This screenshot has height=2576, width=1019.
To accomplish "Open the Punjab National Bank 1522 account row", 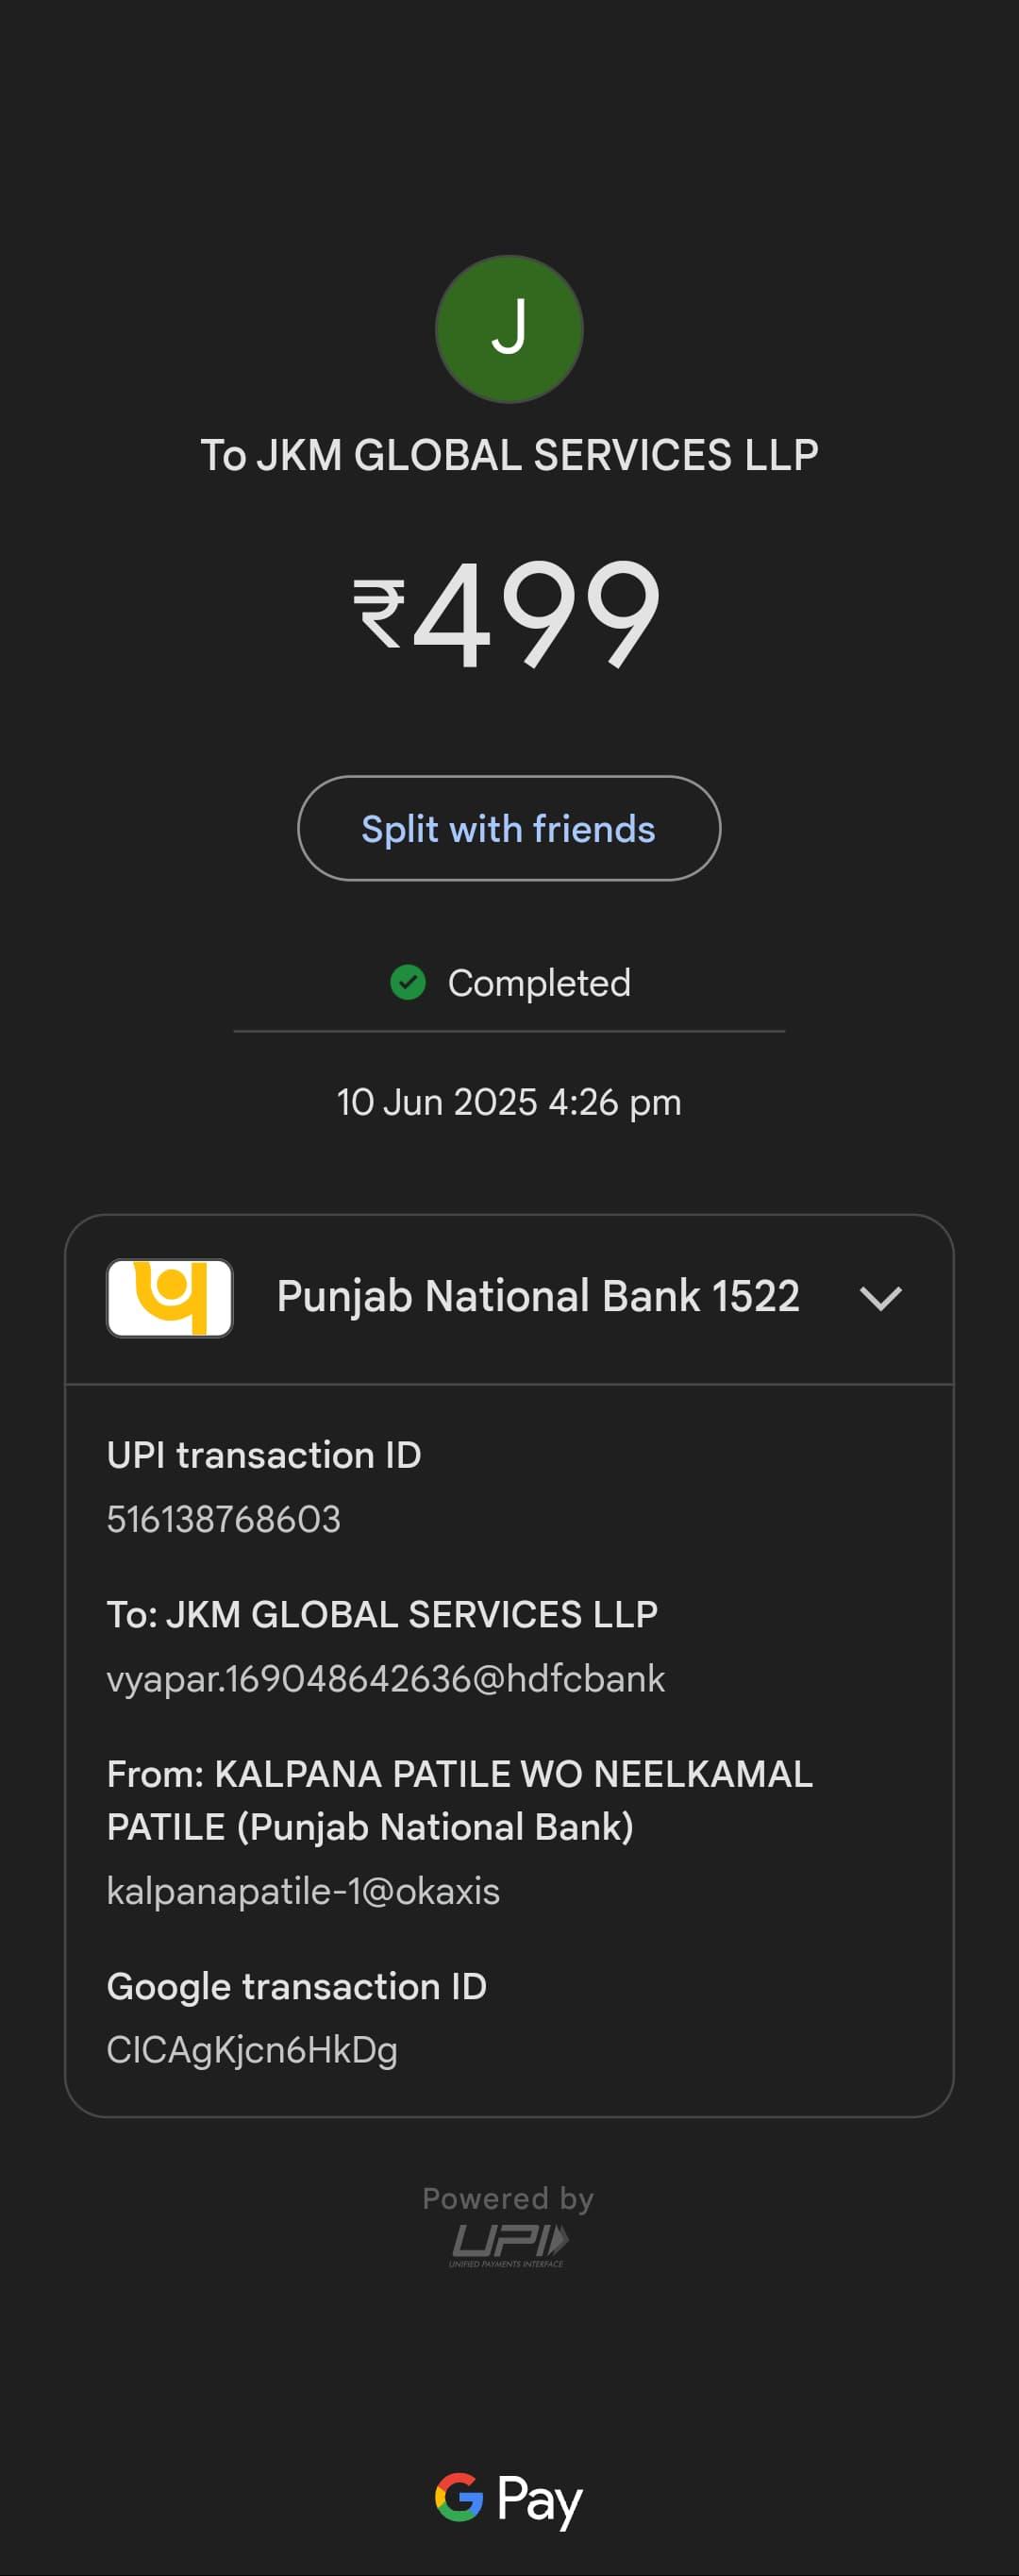I will click(509, 1299).
